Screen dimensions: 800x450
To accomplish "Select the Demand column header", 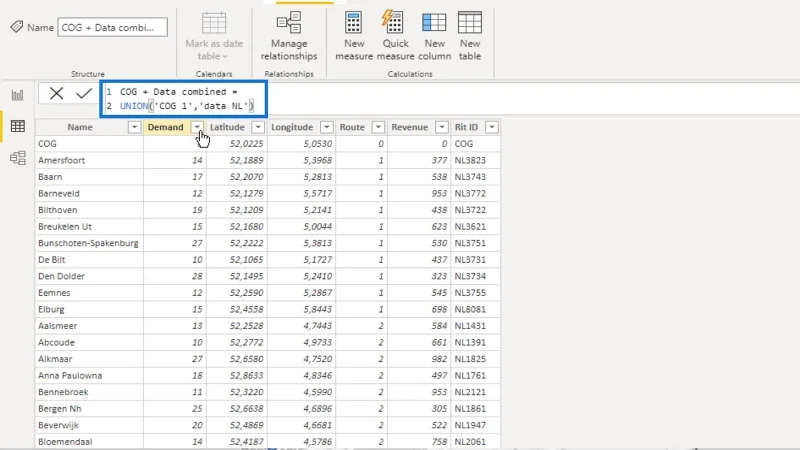I will coord(165,127).
